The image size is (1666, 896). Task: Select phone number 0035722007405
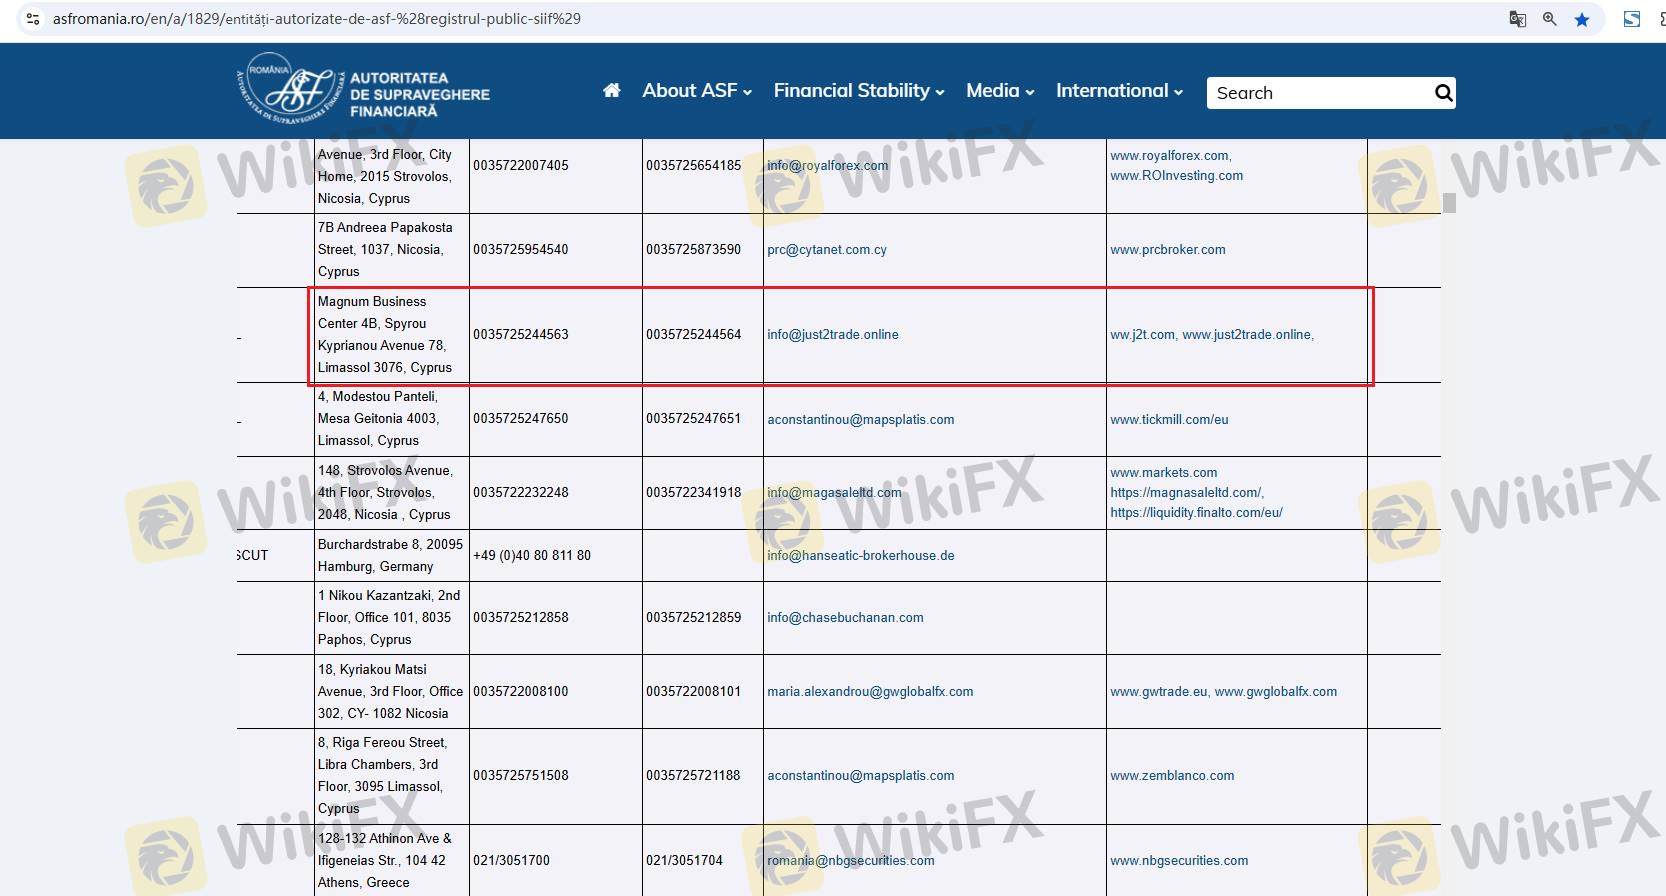[x=521, y=166]
